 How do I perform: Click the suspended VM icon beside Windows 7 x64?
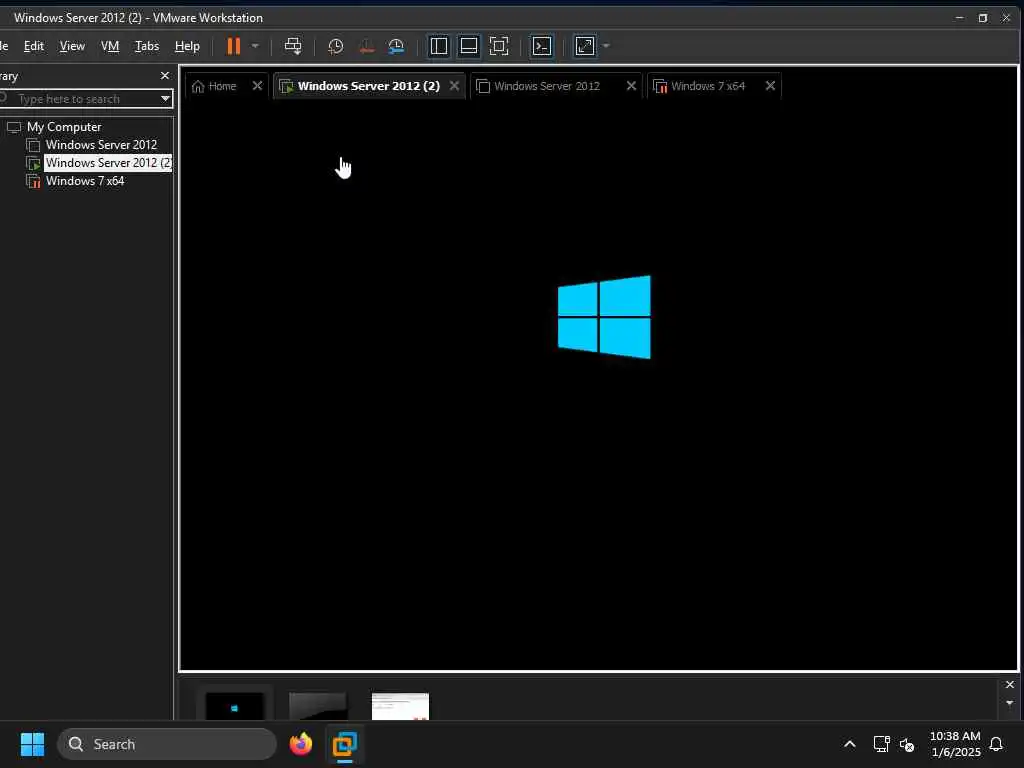click(x=33, y=181)
